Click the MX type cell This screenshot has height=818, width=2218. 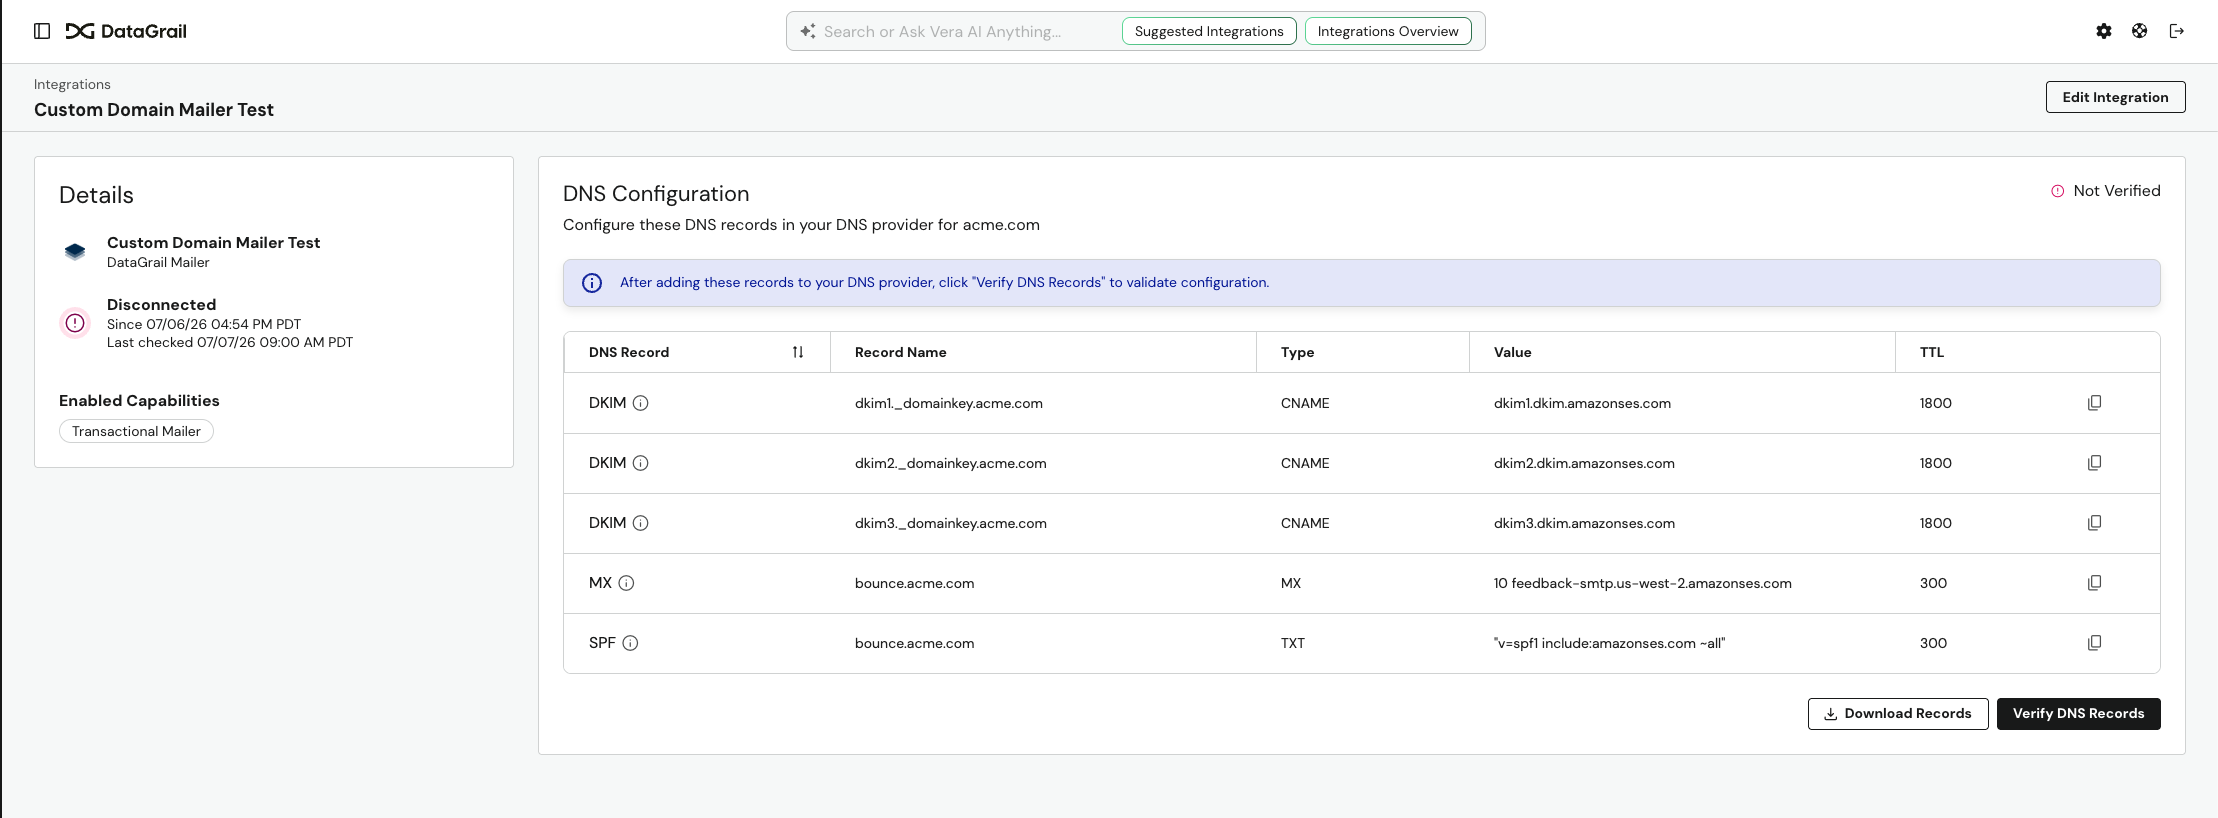click(1291, 583)
